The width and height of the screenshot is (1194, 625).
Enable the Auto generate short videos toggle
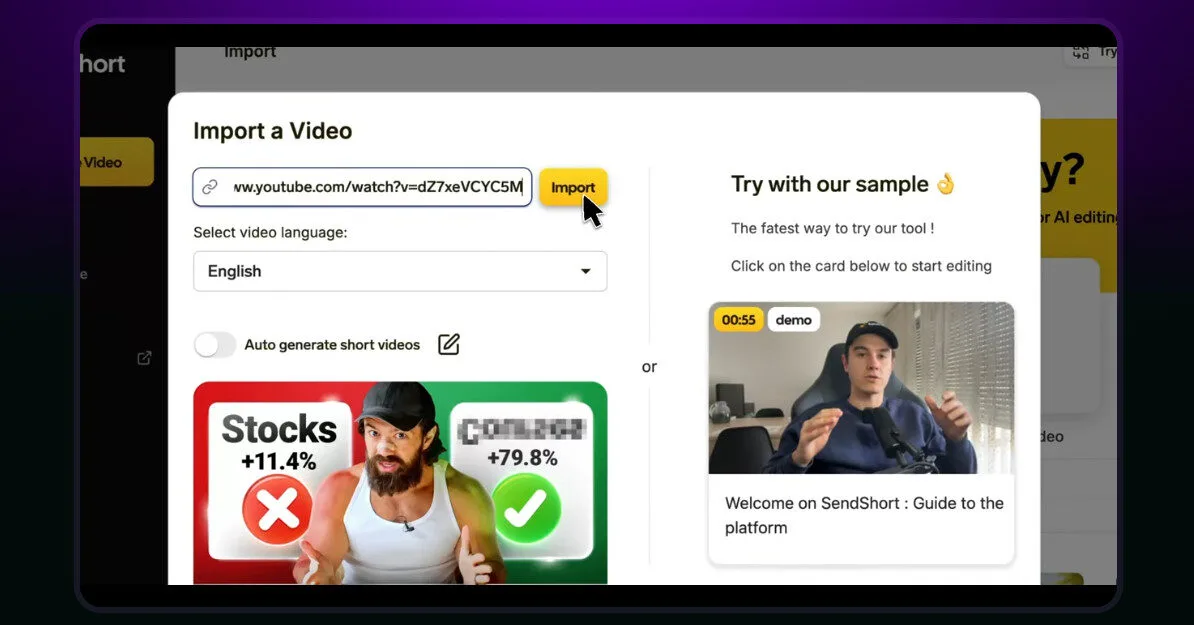[x=214, y=344]
